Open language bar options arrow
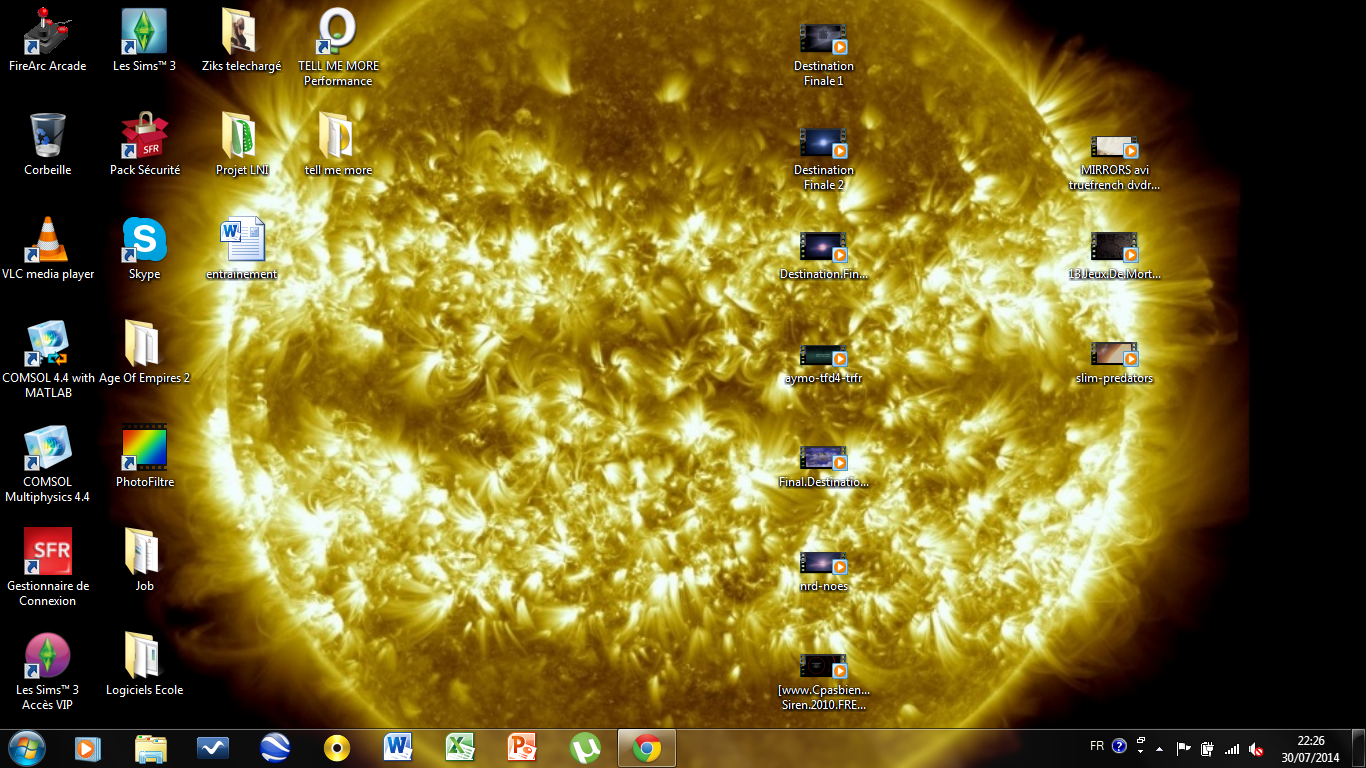1366x768 pixels. [1141, 752]
